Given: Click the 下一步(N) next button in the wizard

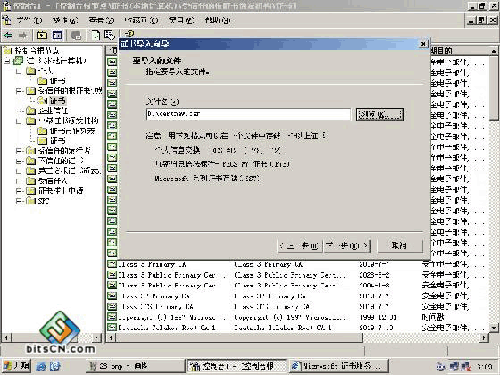Looking at the screenshot, I should tap(347, 246).
